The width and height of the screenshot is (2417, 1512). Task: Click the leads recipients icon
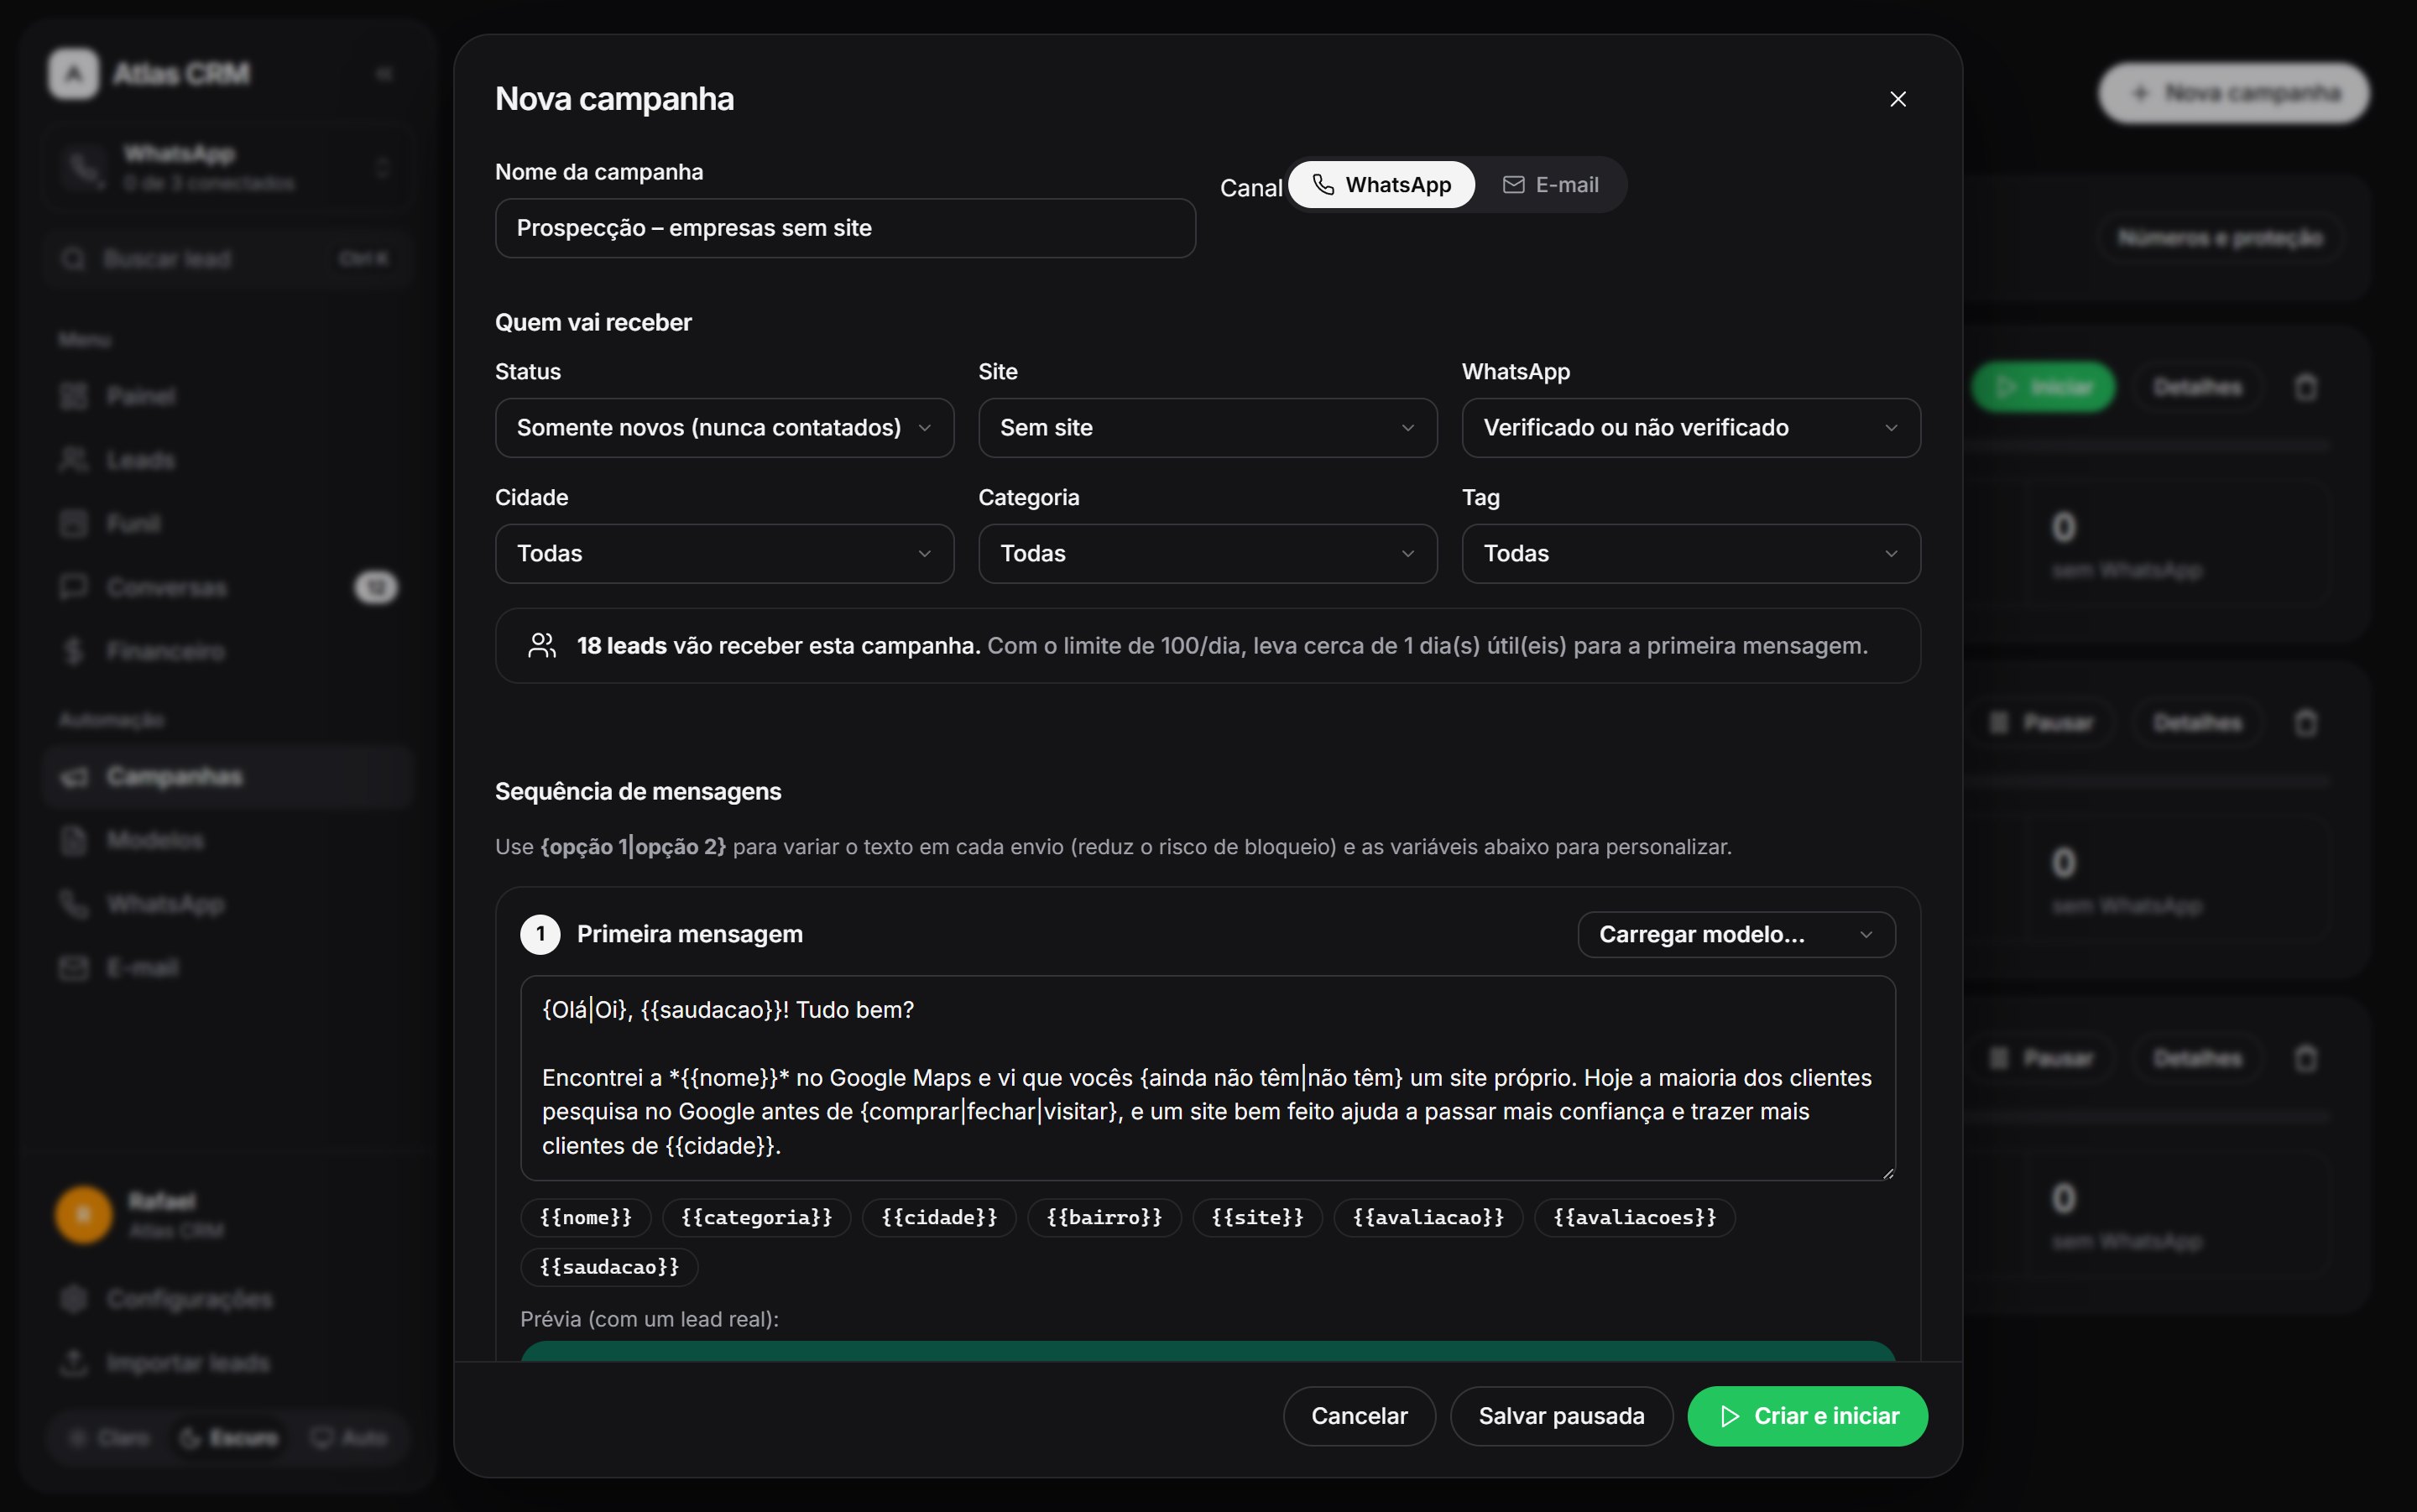tap(542, 646)
